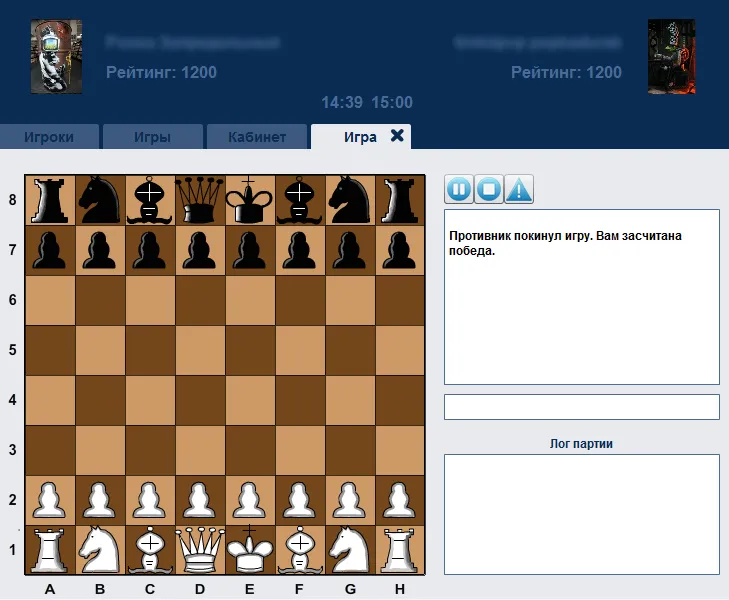Select the white pawn on A2
Image resolution: width=729 pixels, height=600 pixels.
point(50,500)
